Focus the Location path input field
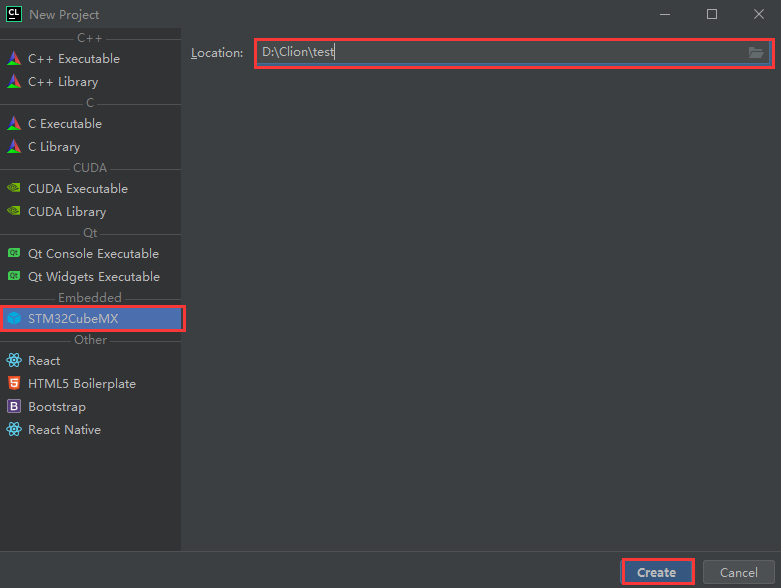This screenshot has width=781, height=588. pyautogui.click(x=514, y=52)
